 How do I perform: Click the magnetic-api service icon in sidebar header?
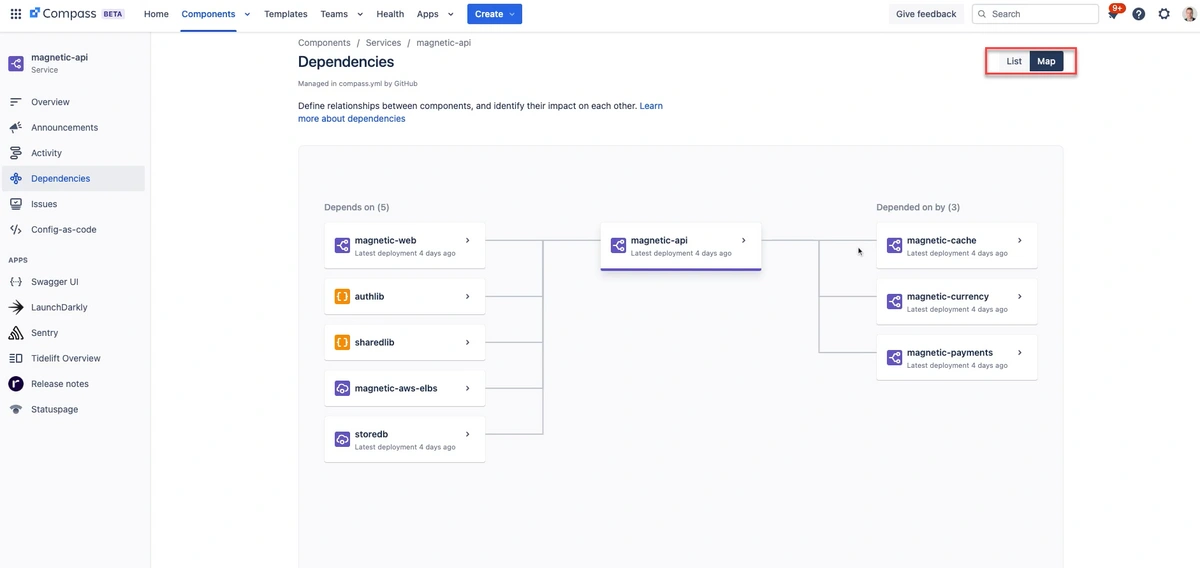click(x=15, y=63)
